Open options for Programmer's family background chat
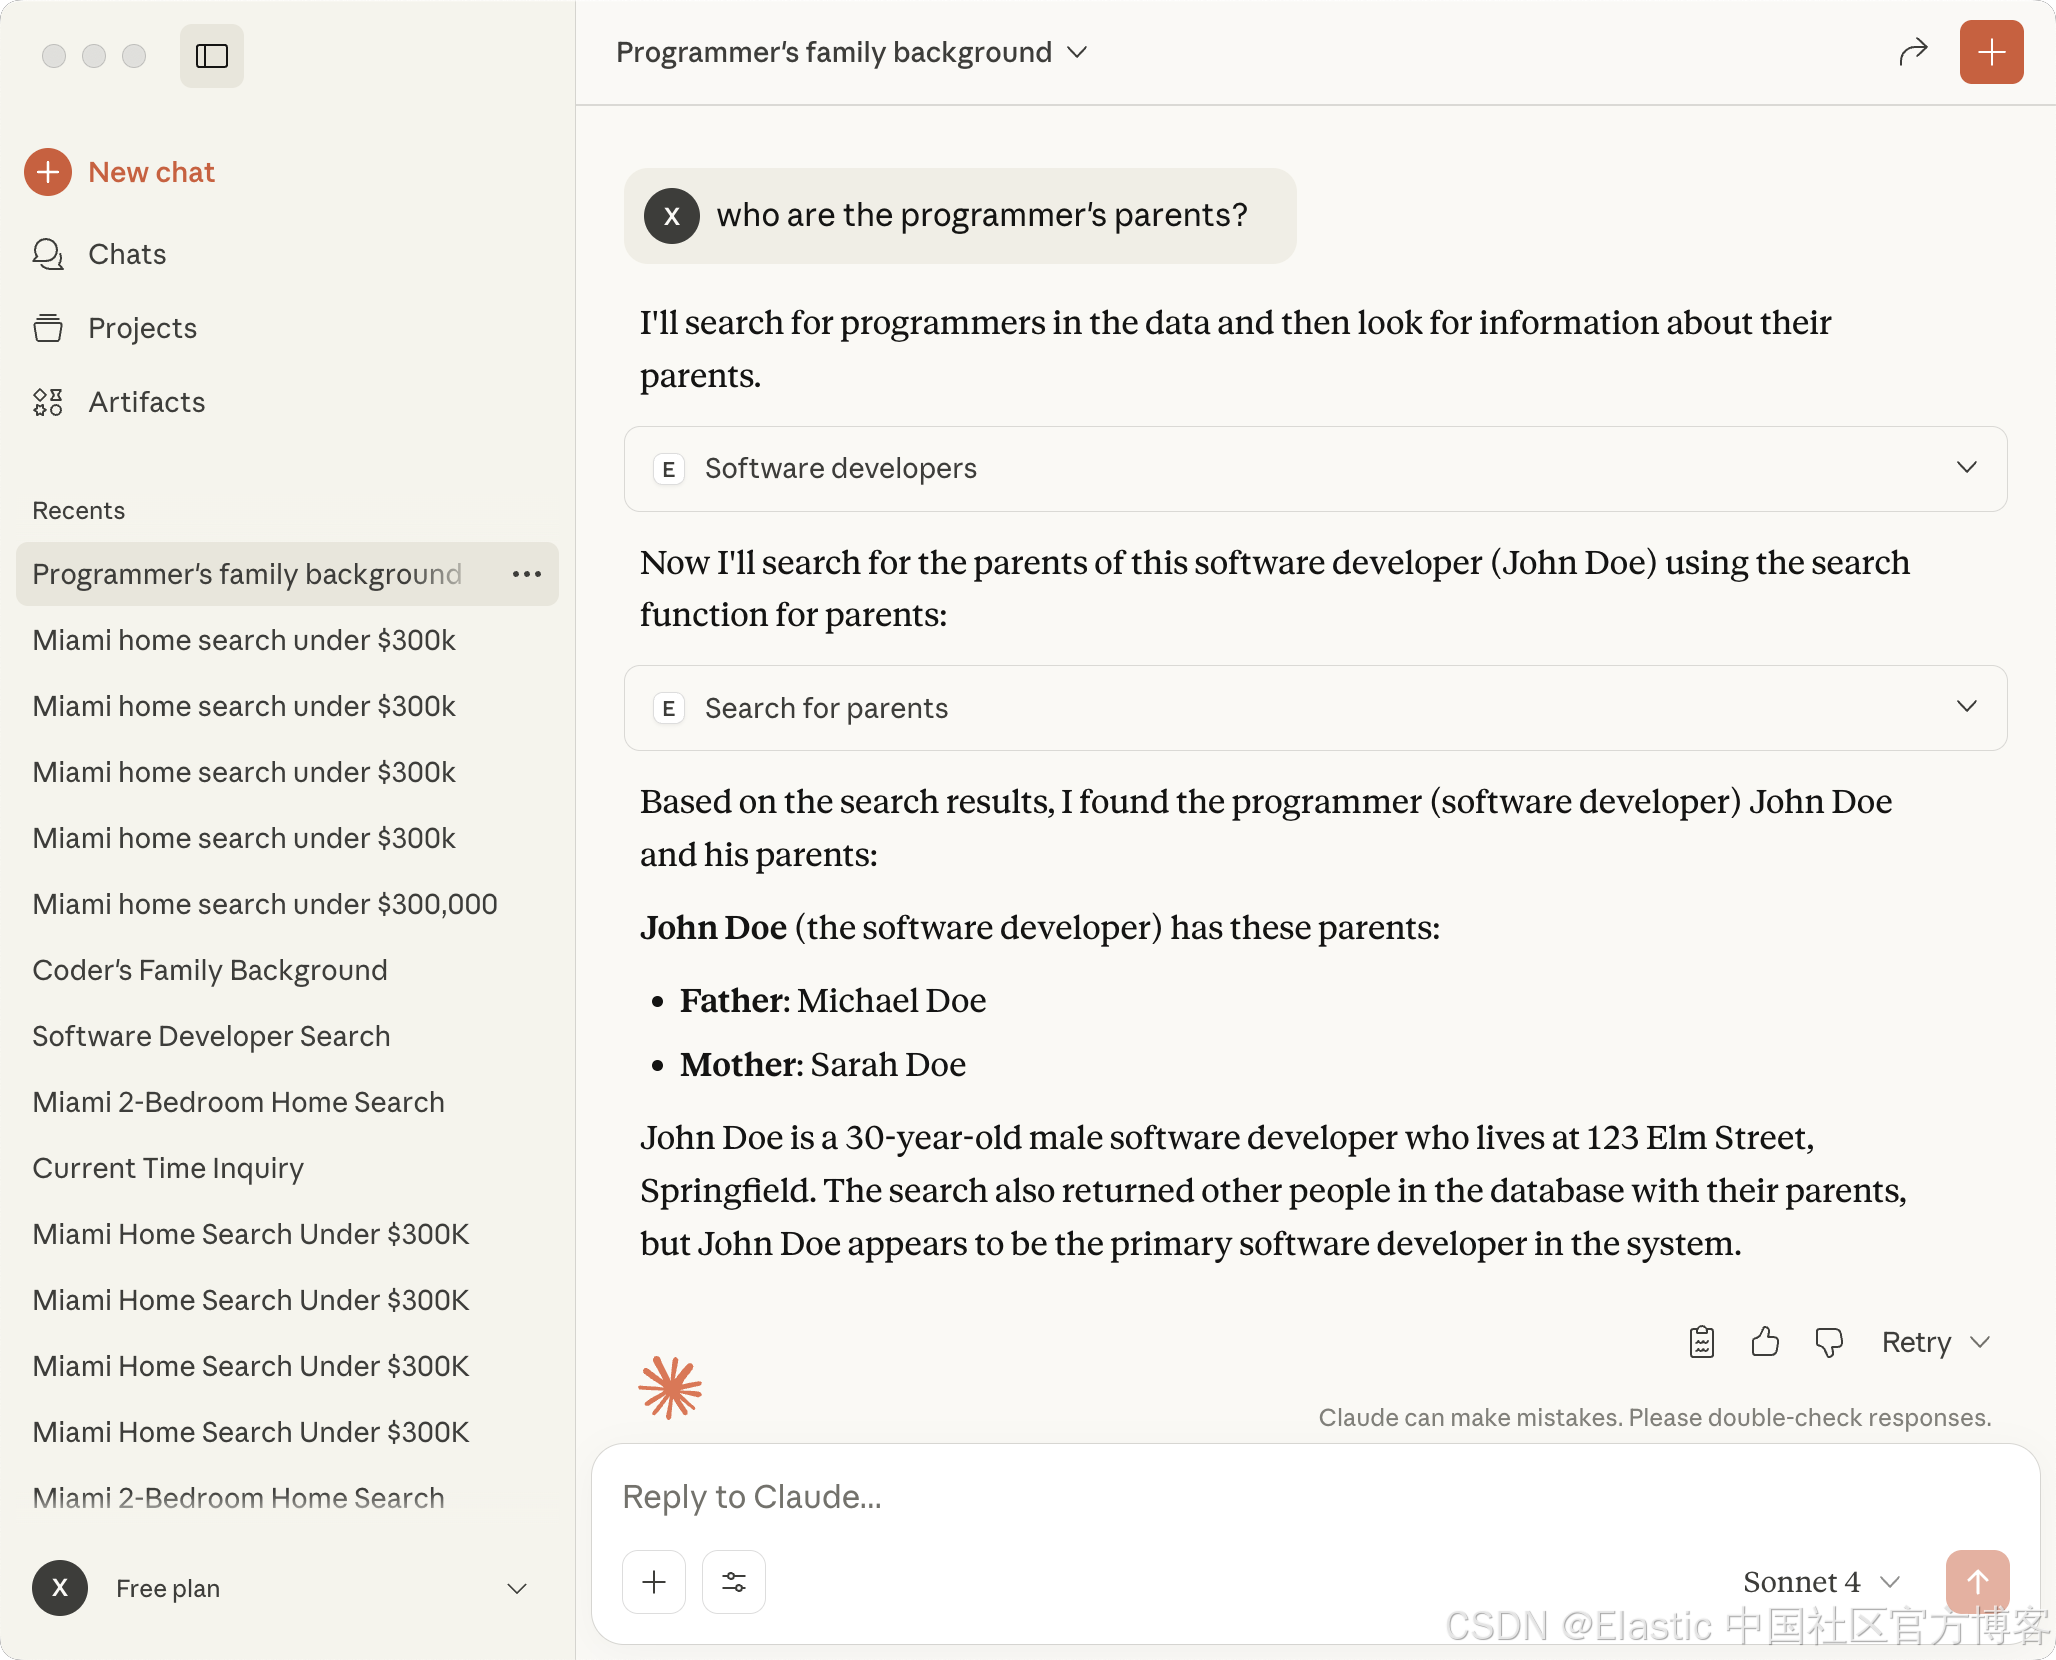 pyautogui.click(x=527, y=574)
